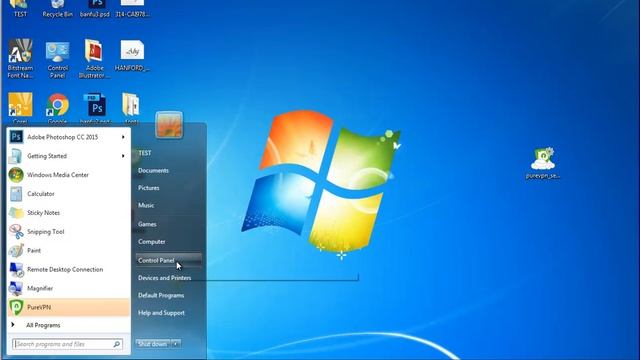
Task: Open Sticky Notes icon
Action: coord(16,213)
